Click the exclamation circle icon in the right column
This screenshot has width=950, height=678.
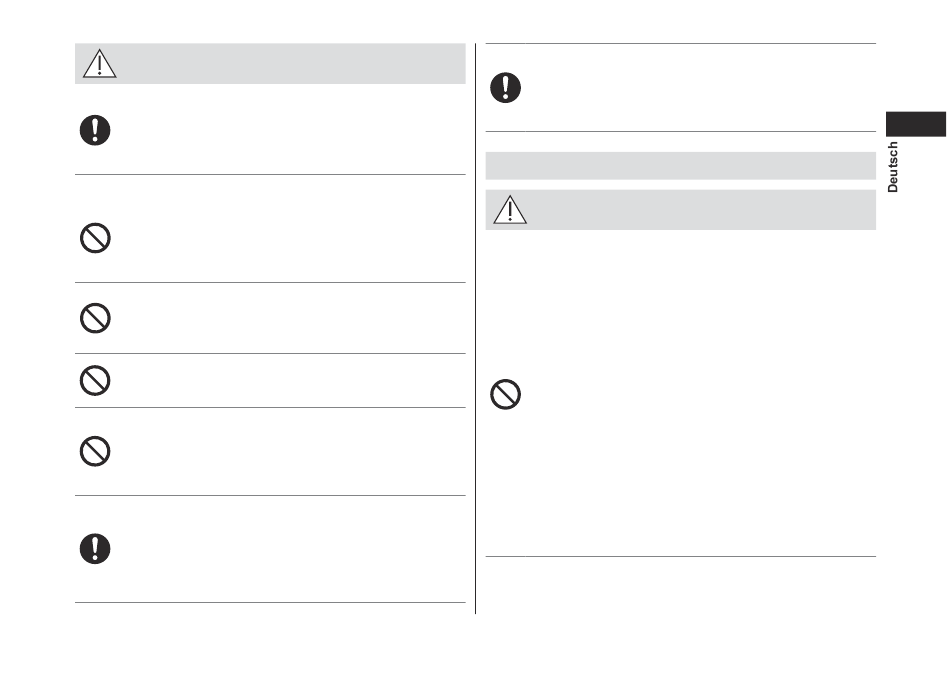[505, 88]
